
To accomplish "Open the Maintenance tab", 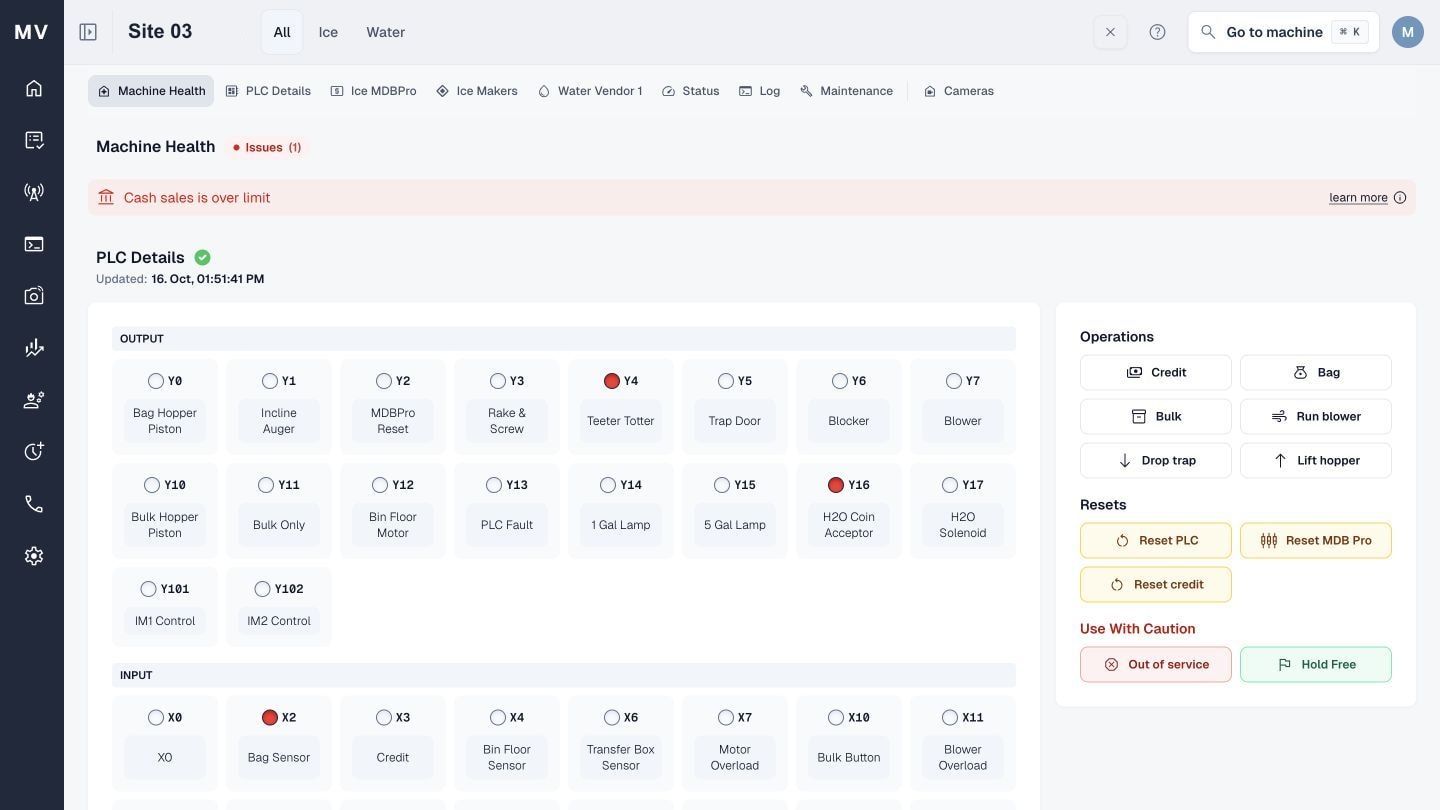I will click(846, 91).
